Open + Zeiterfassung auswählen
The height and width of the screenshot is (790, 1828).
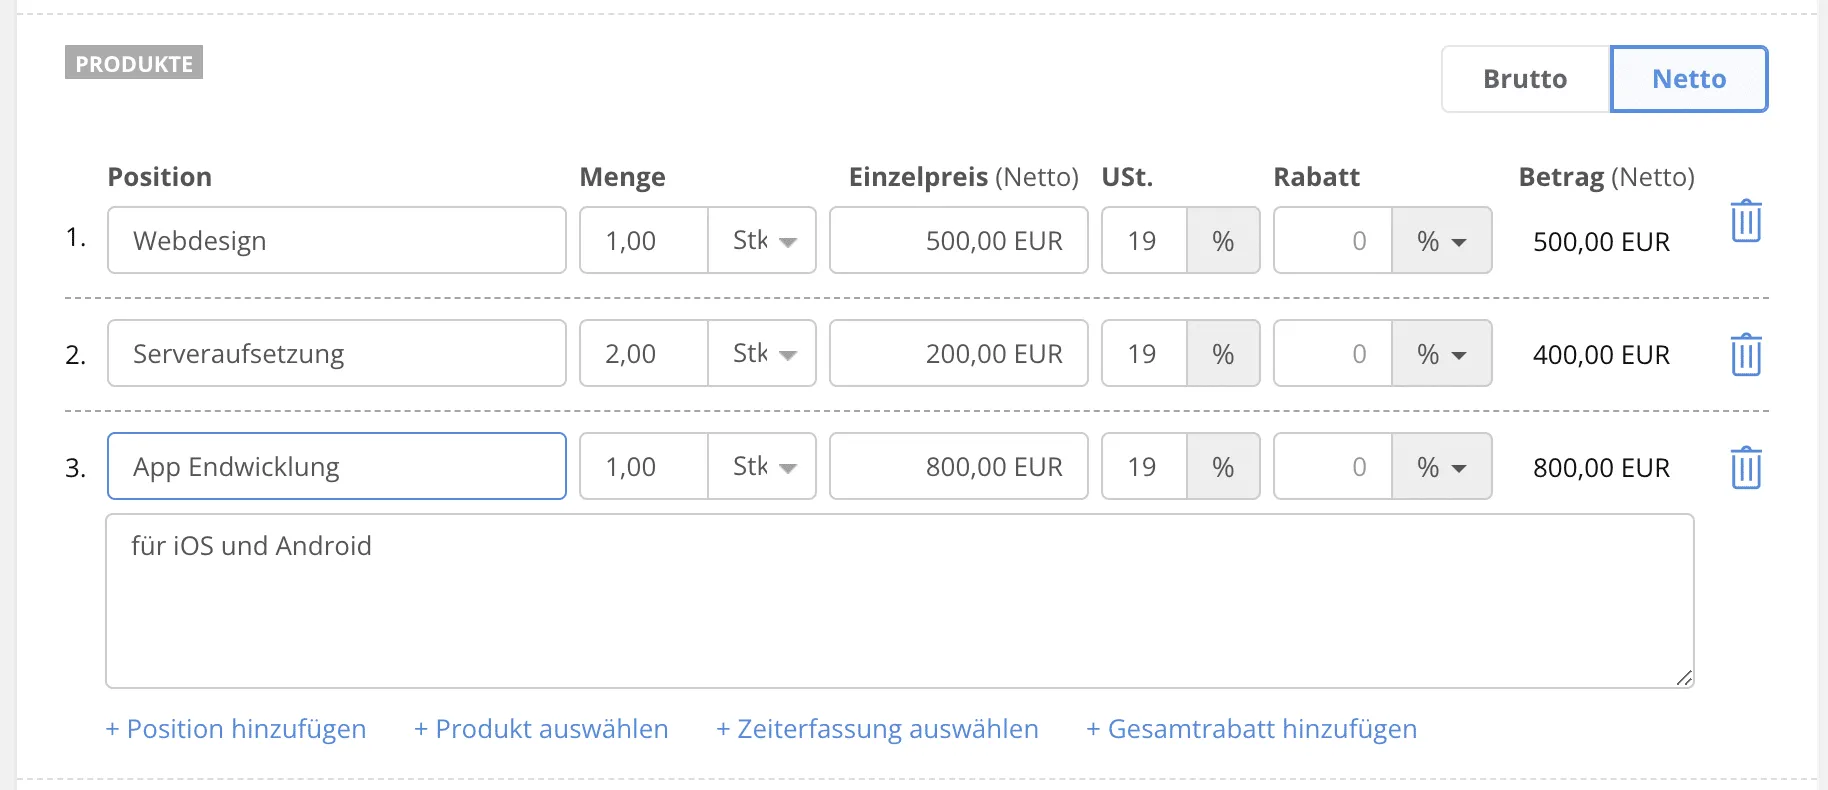[x=877, y=729]
